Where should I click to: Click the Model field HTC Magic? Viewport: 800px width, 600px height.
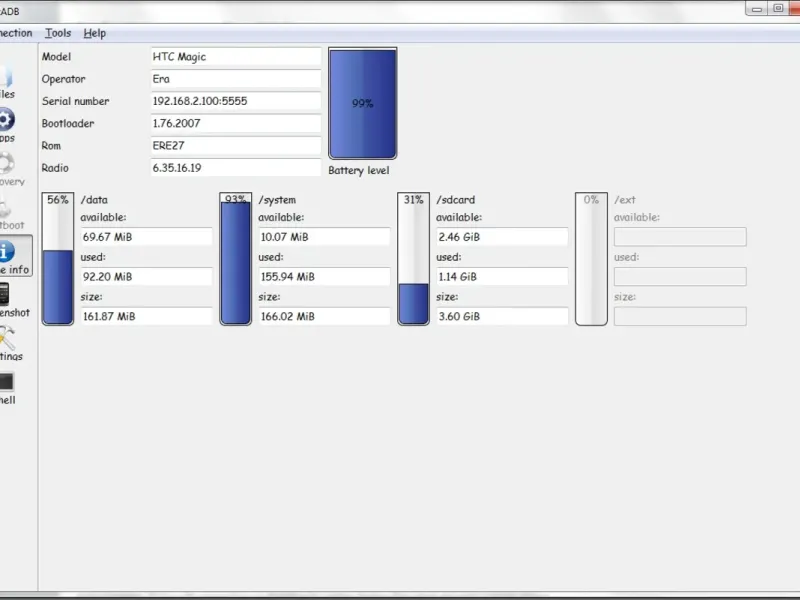pos(236,57)
